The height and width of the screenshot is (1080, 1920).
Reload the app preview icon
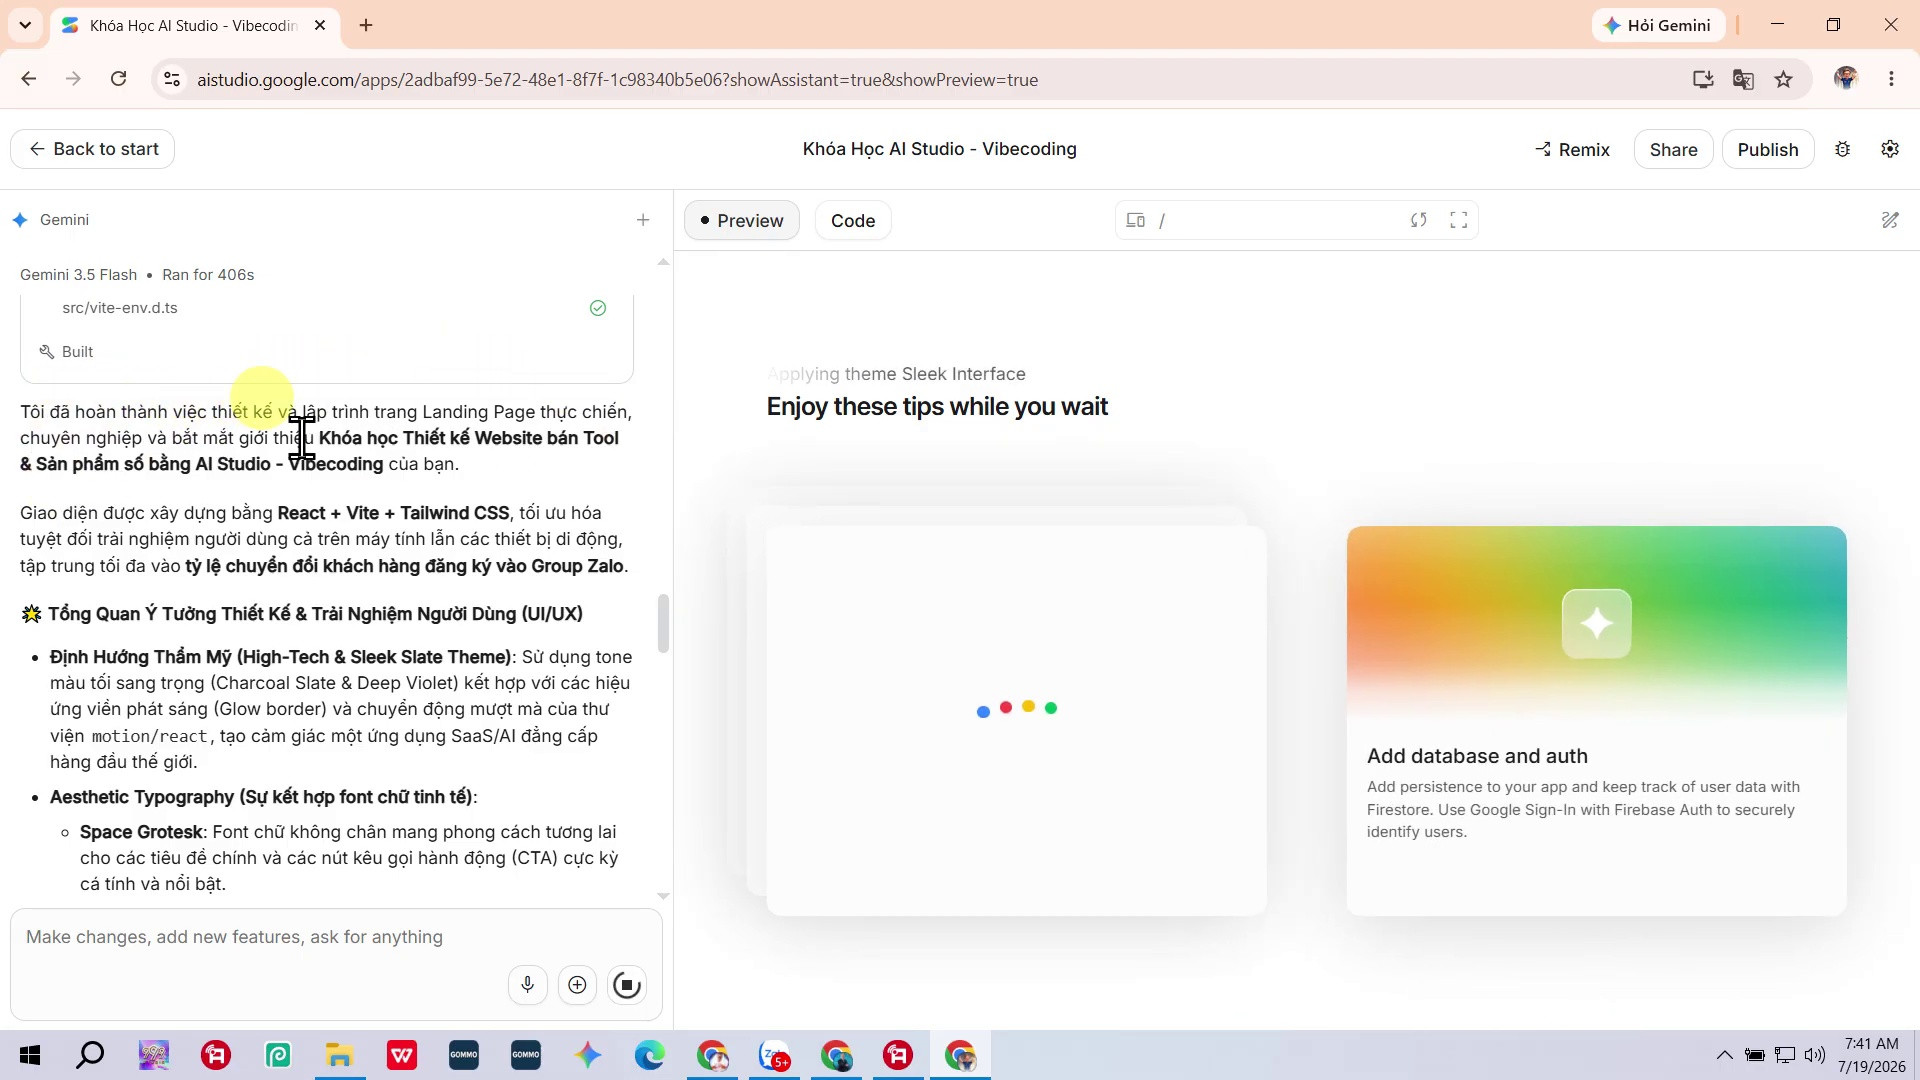pos(1418,220)
